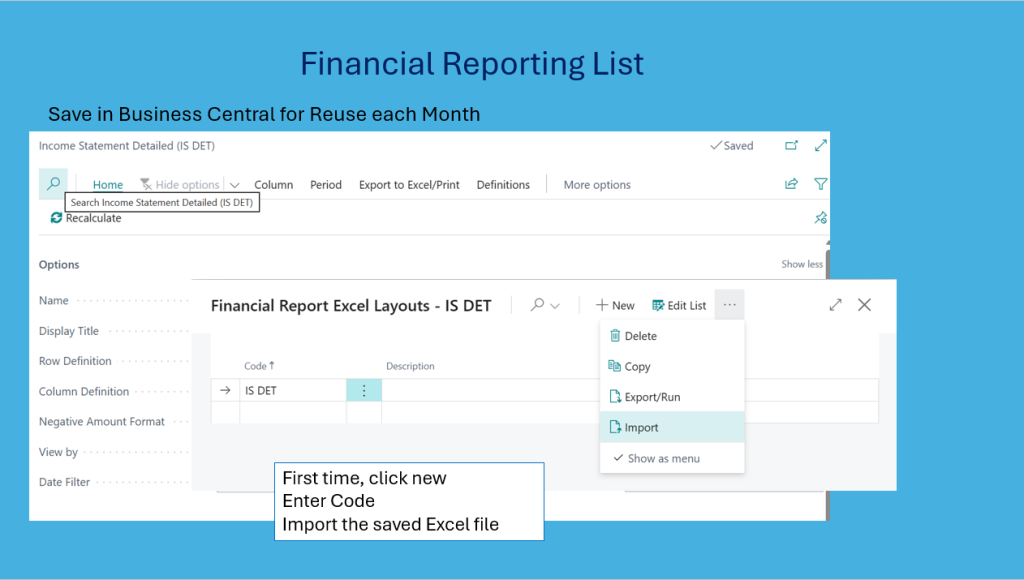Choose Export/Run in the dropdown menu

point(651,397)
